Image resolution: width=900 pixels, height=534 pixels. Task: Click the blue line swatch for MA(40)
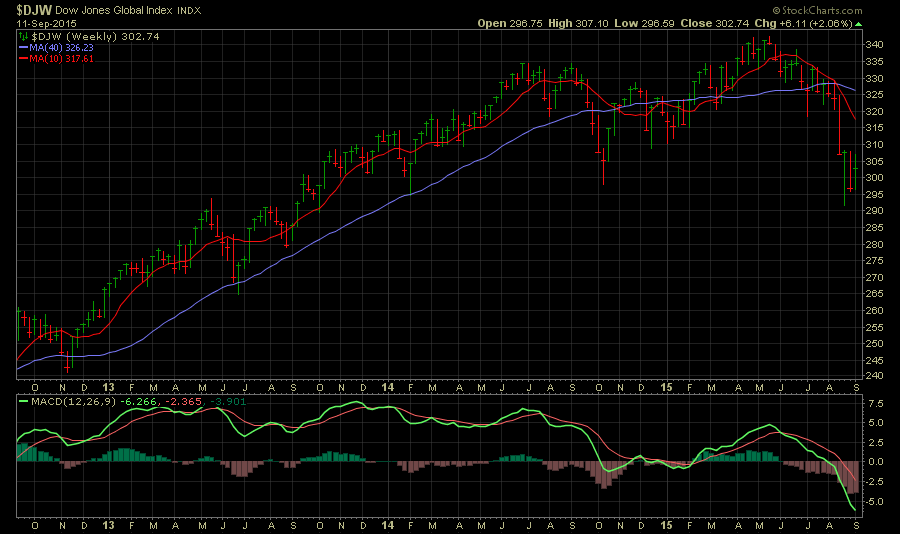(x=24, y=48)
